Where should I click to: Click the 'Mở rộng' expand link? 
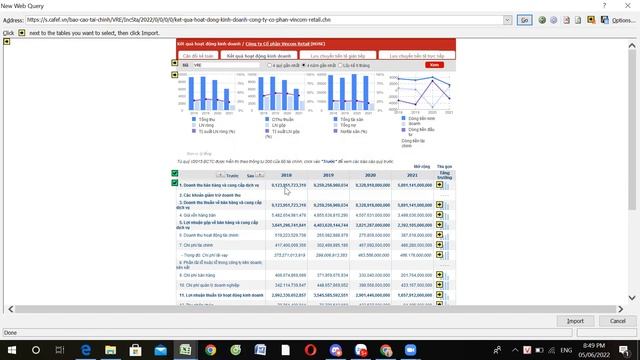click(x=422, y=167)
